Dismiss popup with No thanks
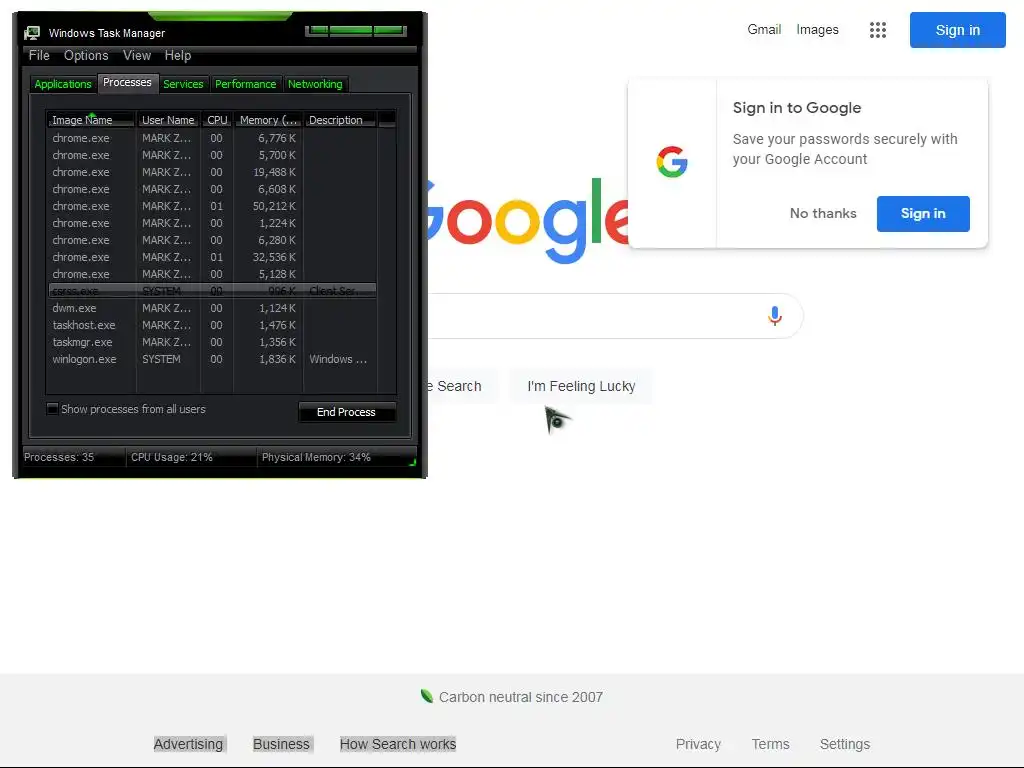 [x=823, y=214]
